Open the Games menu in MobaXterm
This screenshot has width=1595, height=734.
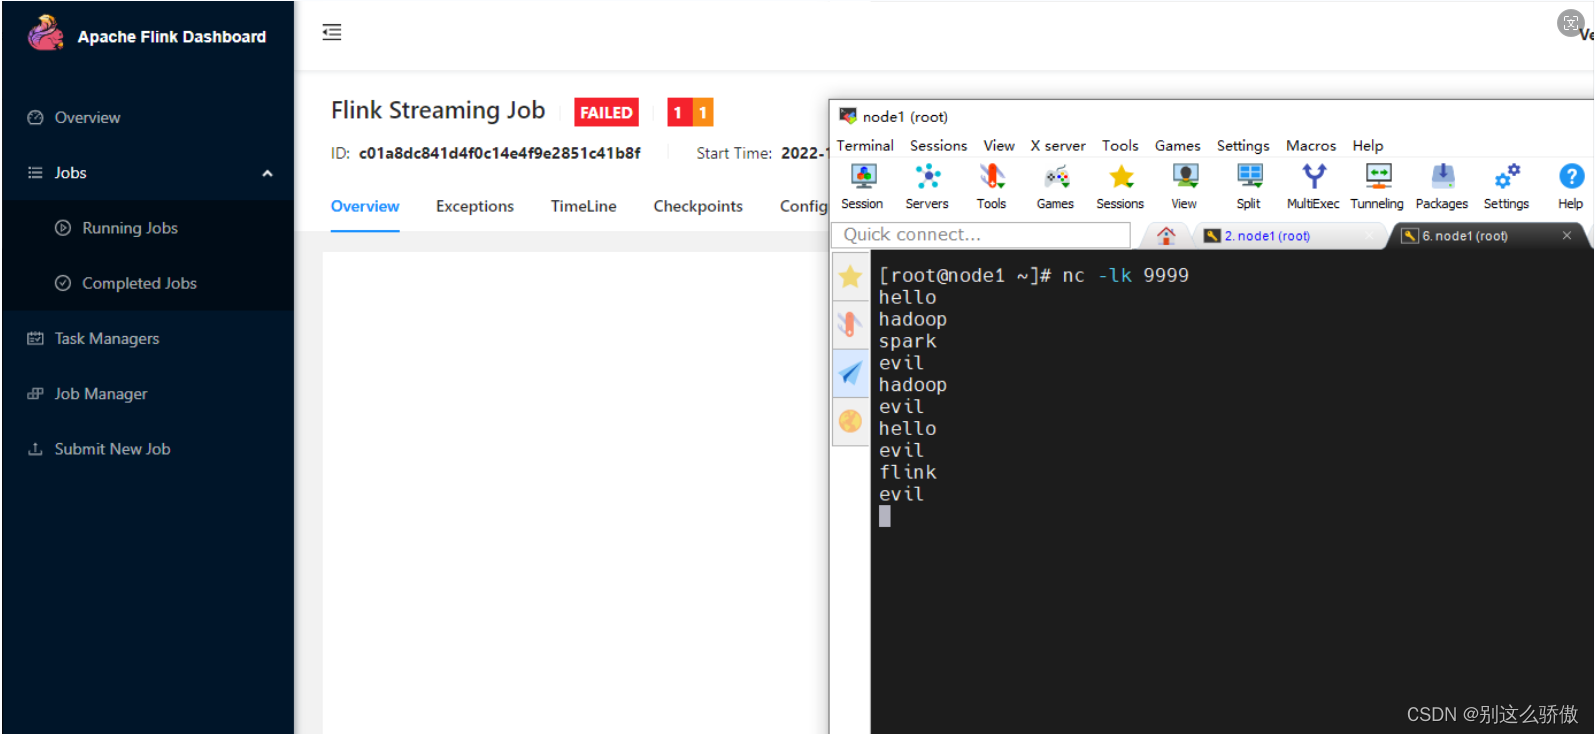(x=1177, y=146)
